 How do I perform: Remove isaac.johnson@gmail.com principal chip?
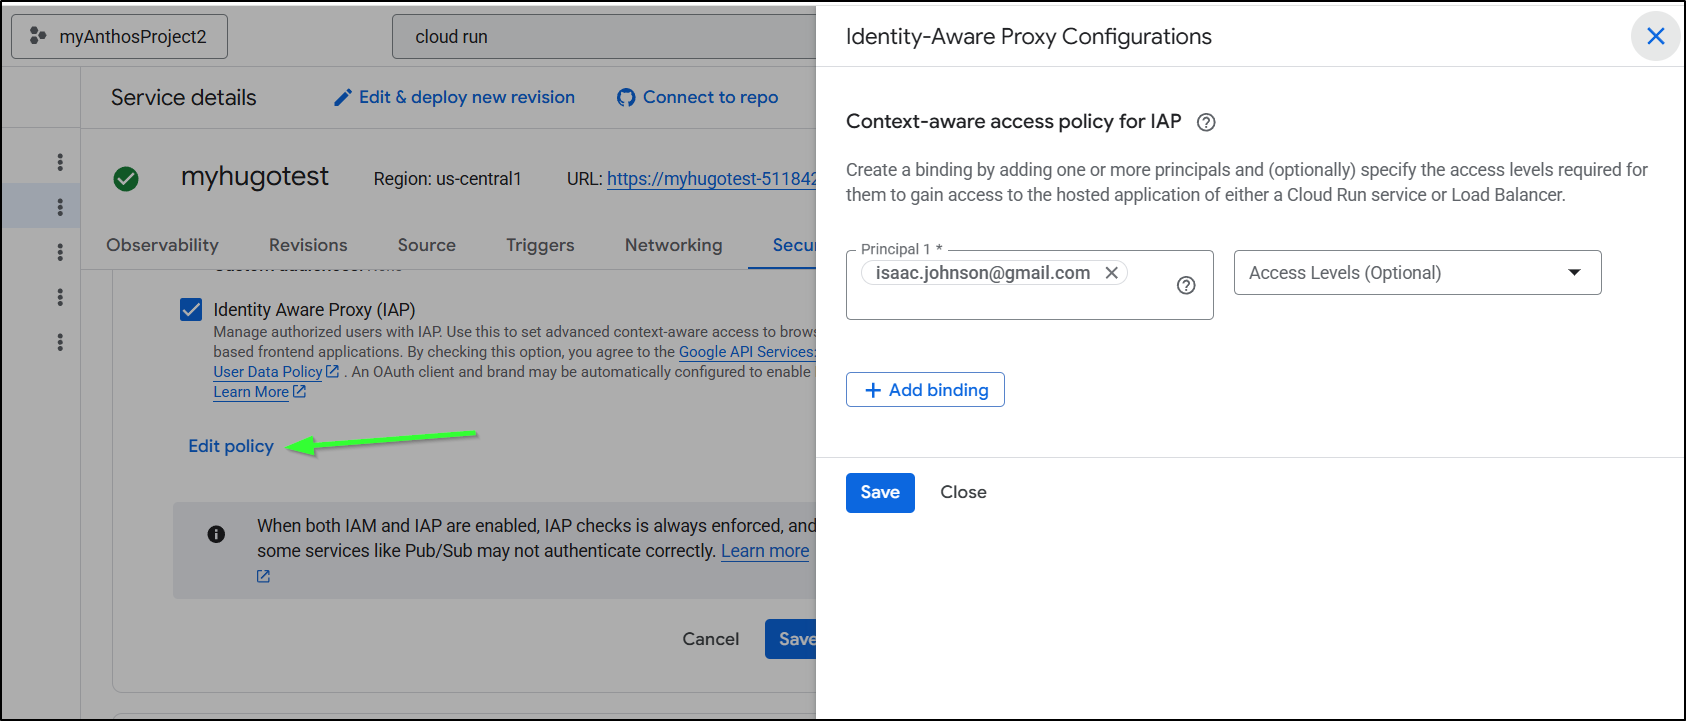(1111, 273)
